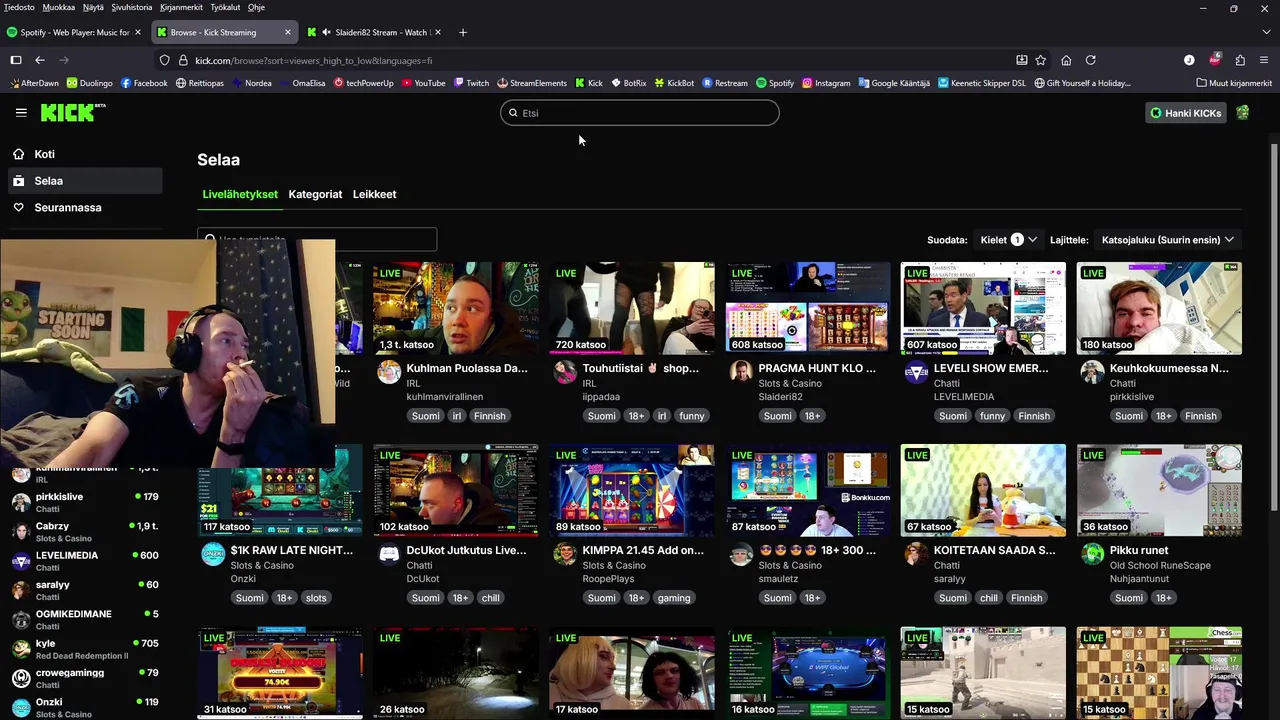The height and width of the screenshot is (720, 1280).
Task: Open the Firefox application menu
Action: click(1265, 60)
